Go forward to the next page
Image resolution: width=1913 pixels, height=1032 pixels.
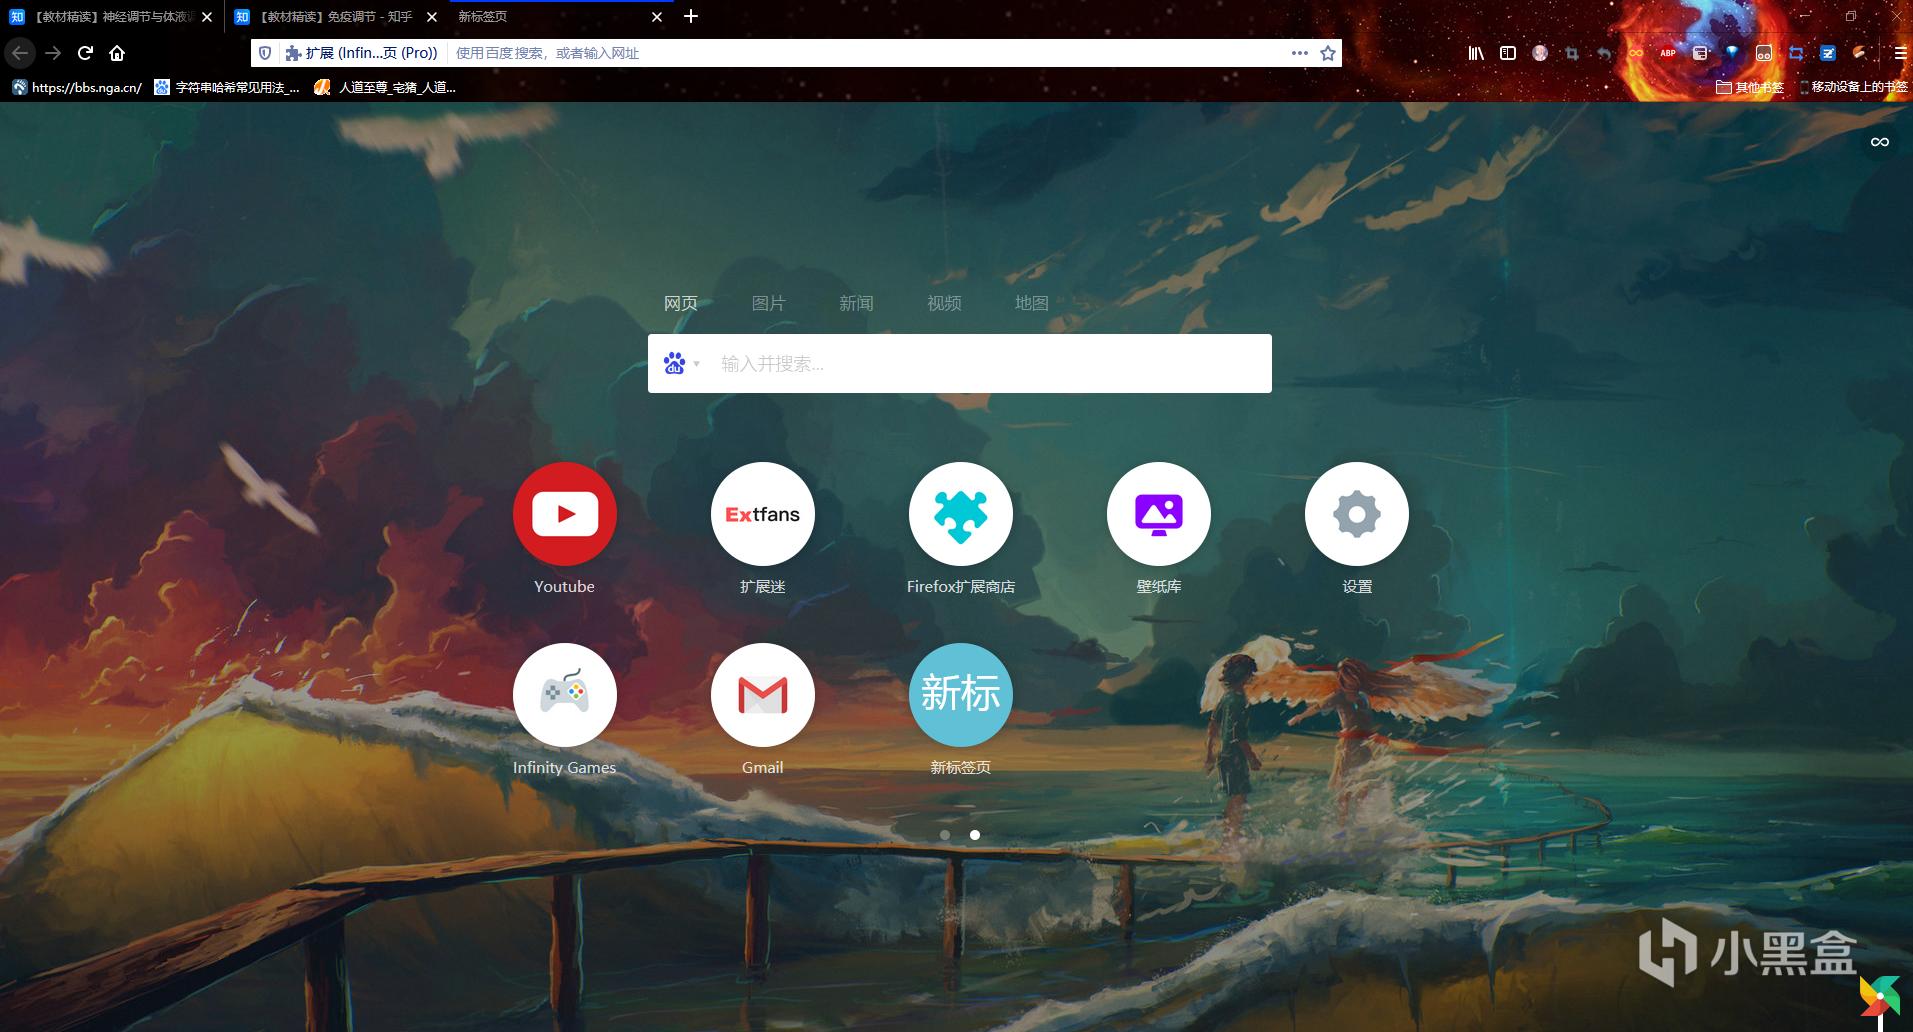53,53
